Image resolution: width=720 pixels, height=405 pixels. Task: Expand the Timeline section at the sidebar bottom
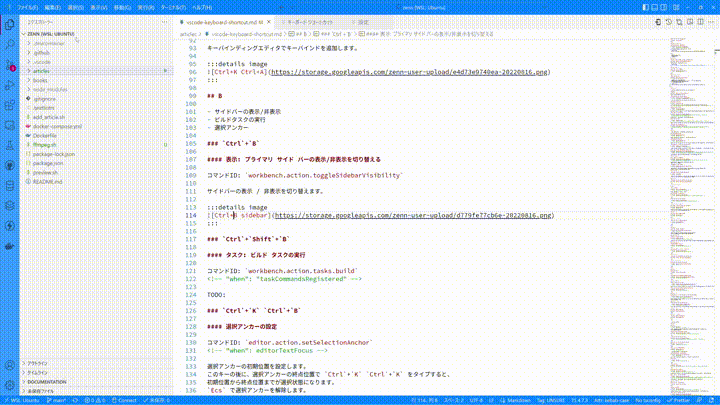(x=97, y=373)
